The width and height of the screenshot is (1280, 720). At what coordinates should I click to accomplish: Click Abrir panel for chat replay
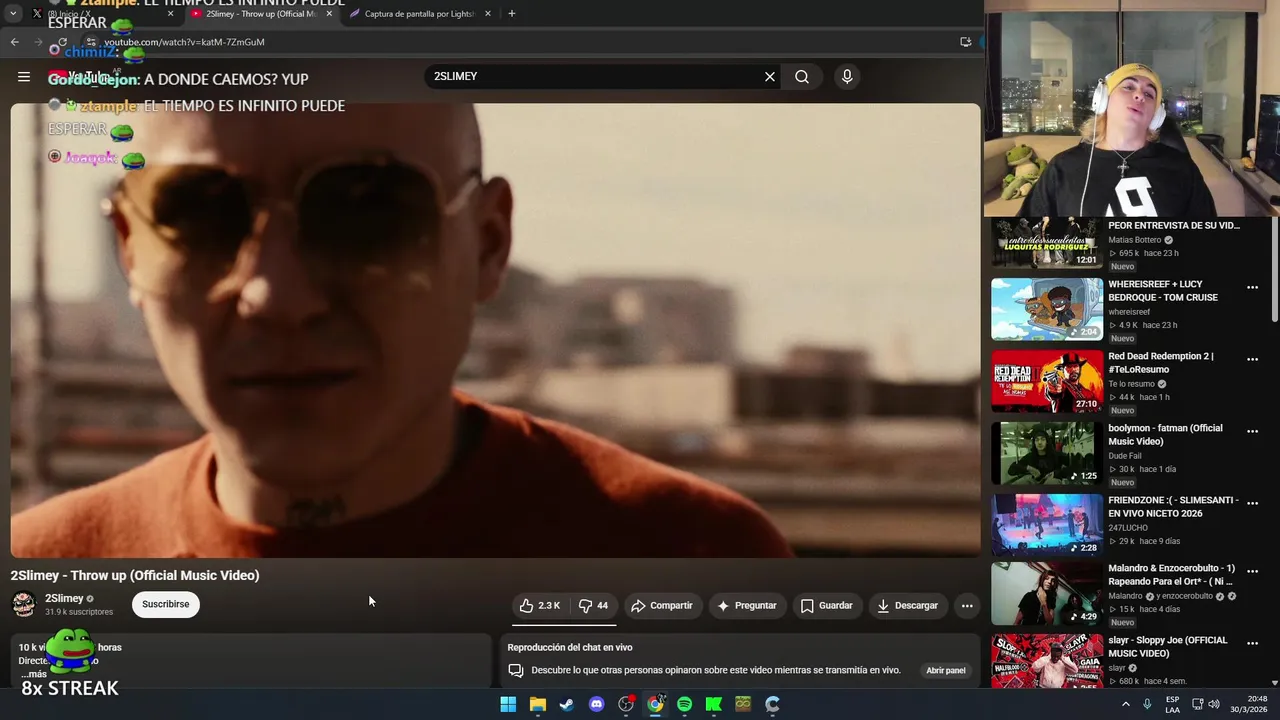point(946,671)
